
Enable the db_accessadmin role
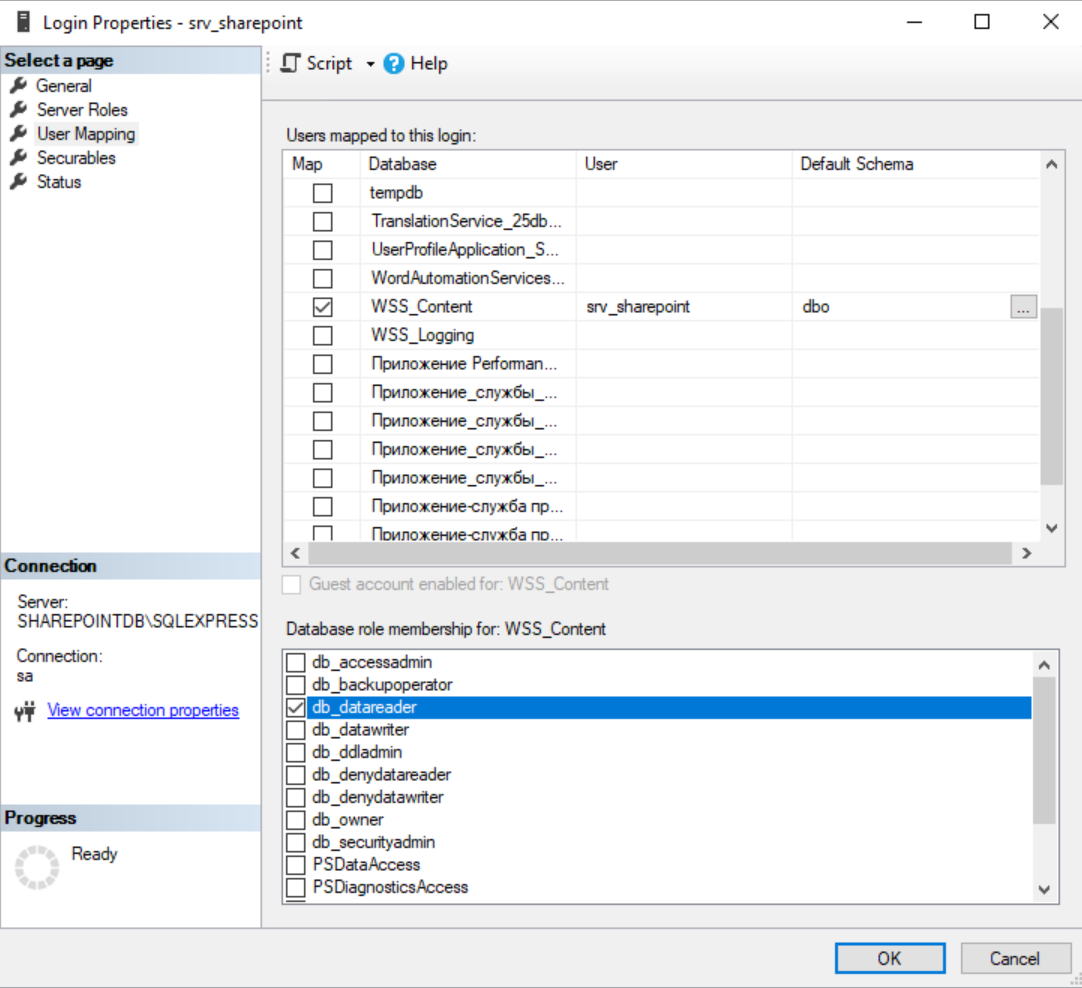click(x=296, y=662)
